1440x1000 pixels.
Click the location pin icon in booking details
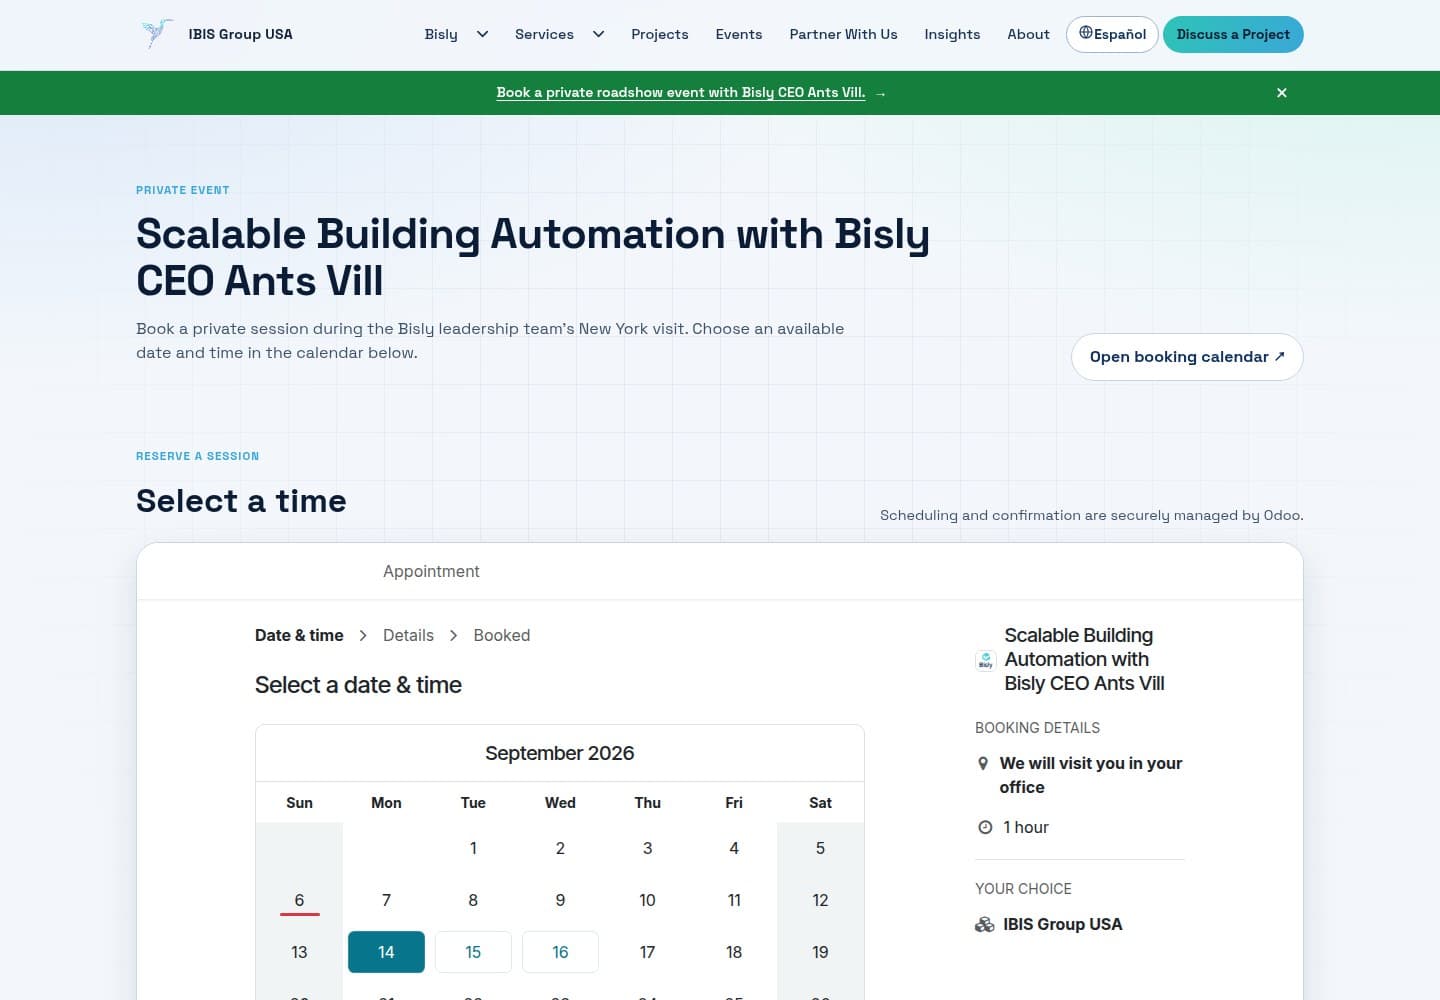pyautogui.click(x=983, y=764)
